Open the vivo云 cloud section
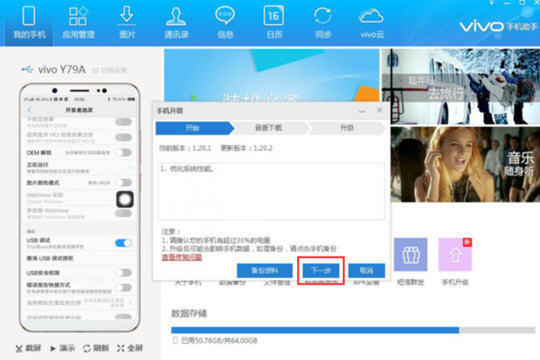Image resolution: width=540 pixels, height=360 pixels. [372, 22]
